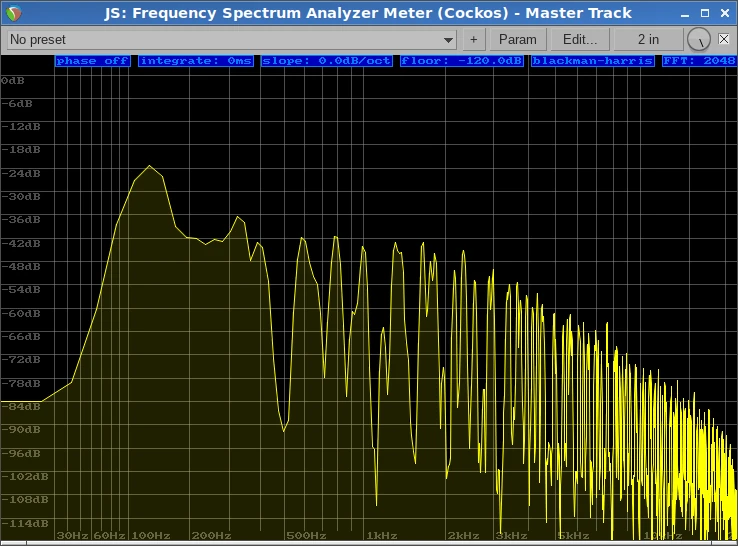Toggle the phase off setting

pos(93,61)
